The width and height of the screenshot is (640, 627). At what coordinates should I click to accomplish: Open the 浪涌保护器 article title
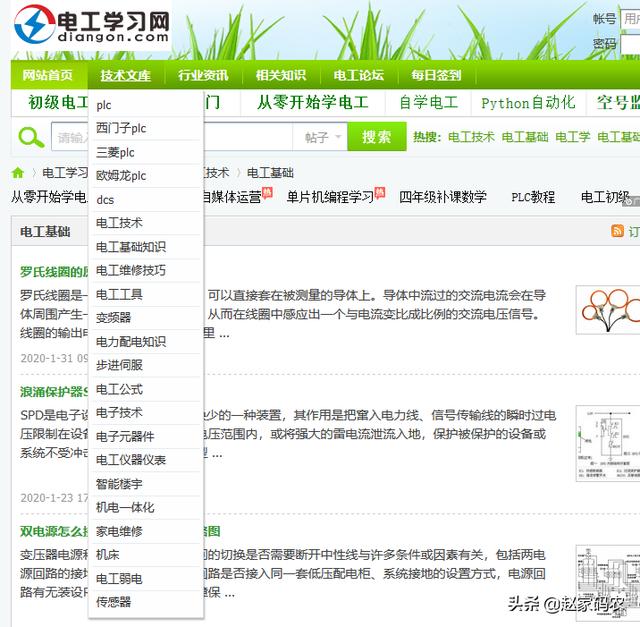tap(54, 392)
